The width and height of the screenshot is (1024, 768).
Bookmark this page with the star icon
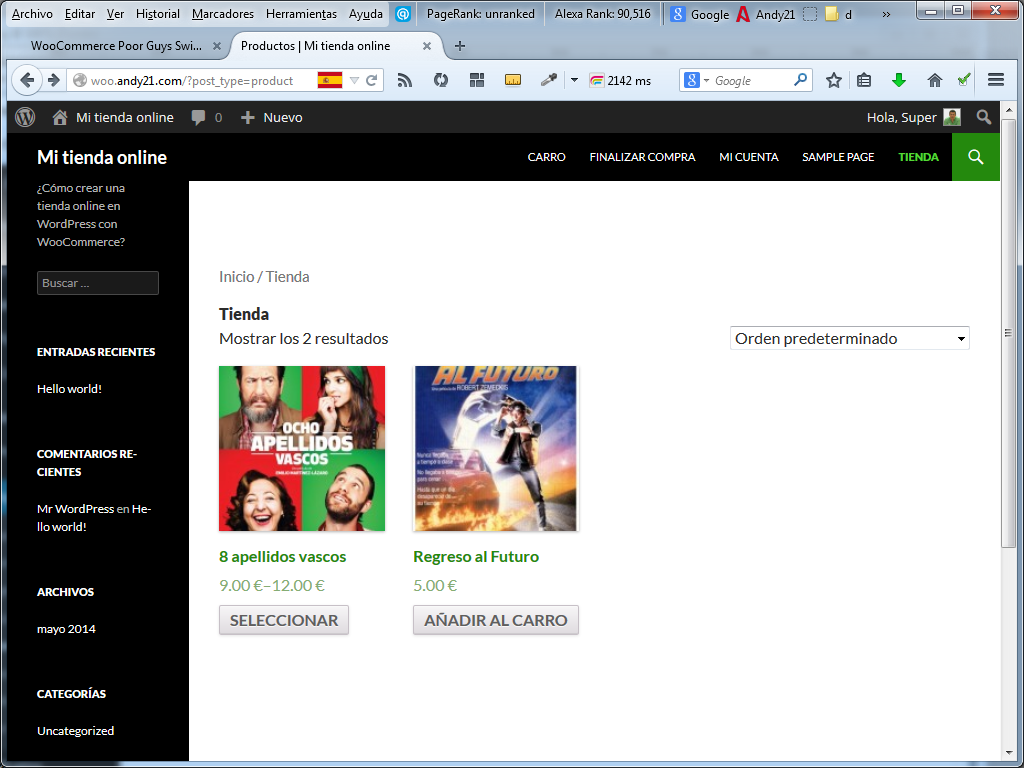(x=833, y=80)
